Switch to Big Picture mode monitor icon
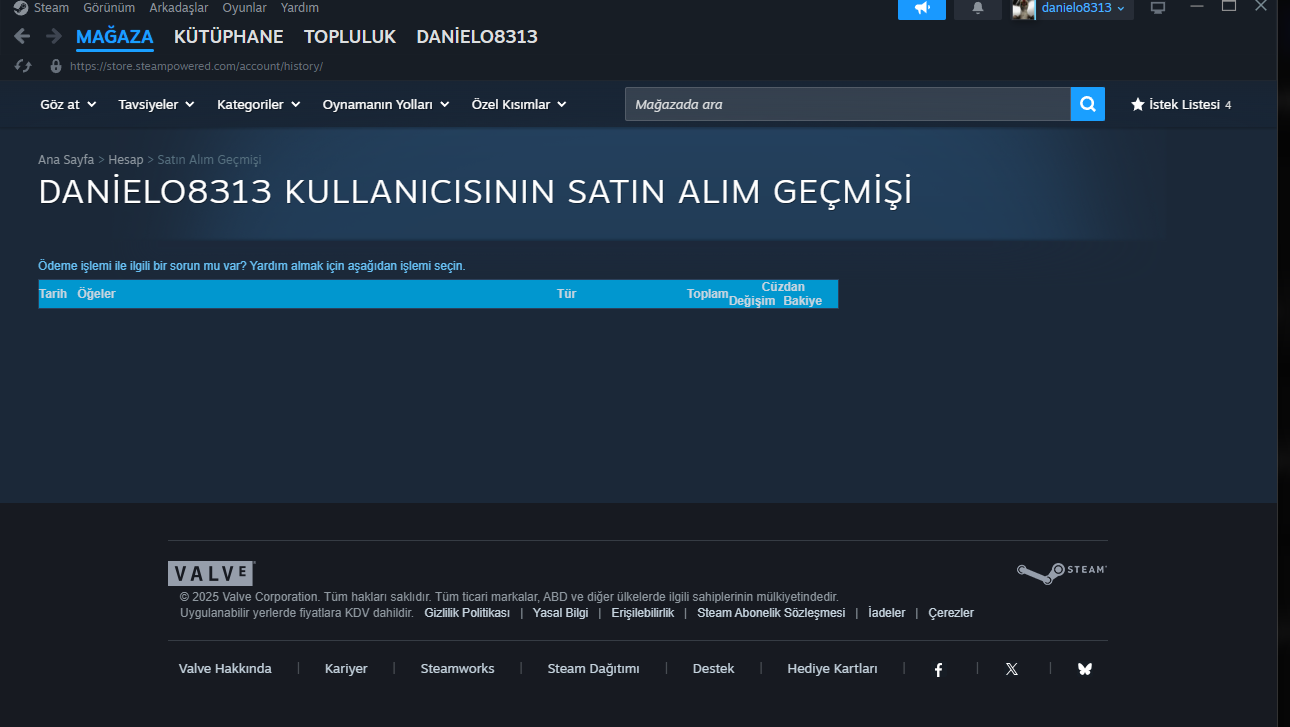 pyautogui.click(x=1158, y=8)
